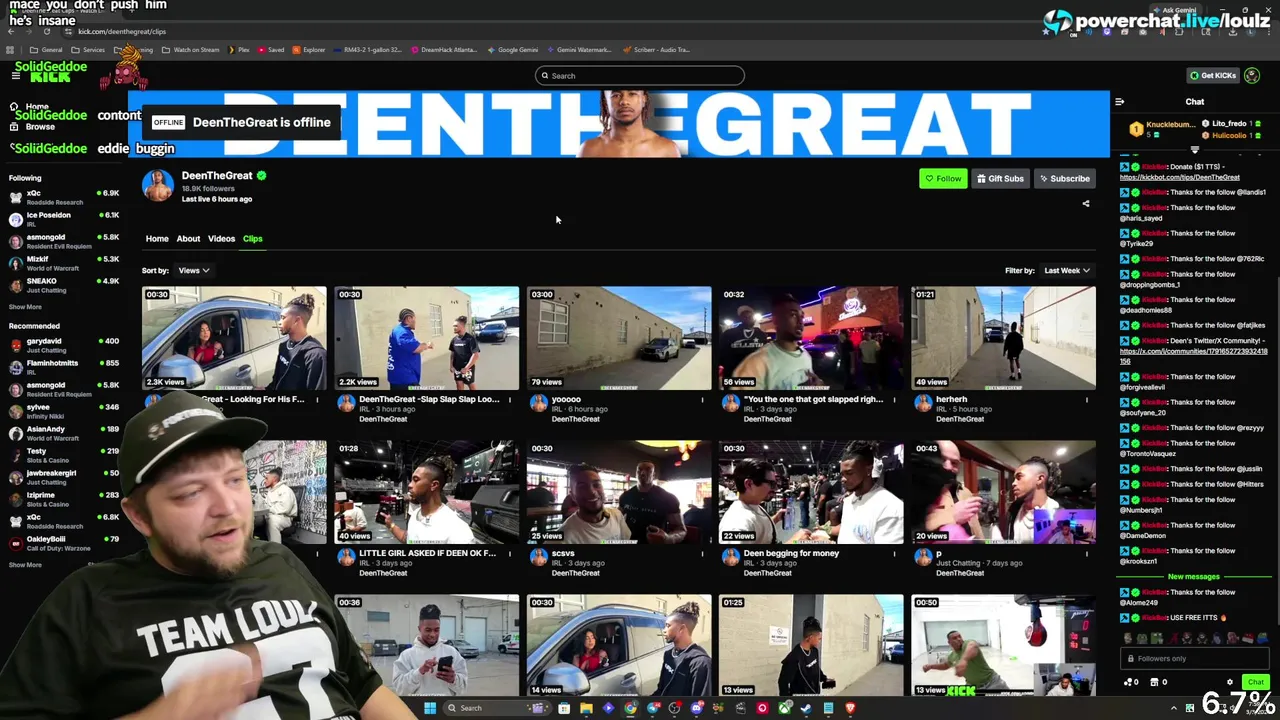Open Xbox app from the taskbar
The height and width of the screenshot is (720, 1280).
point(784,708)
